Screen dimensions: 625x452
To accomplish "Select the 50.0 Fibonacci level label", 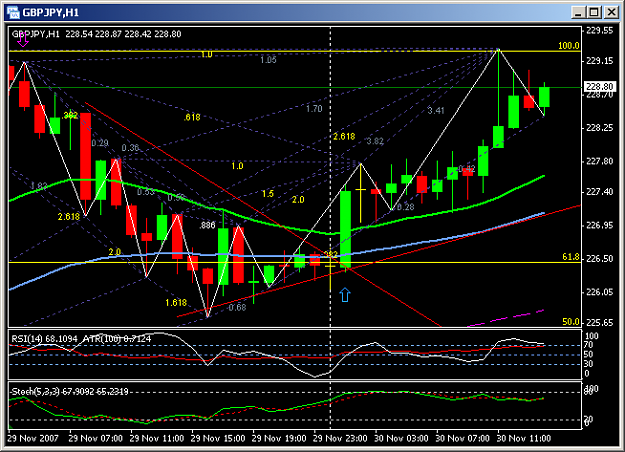I will point(571,321).
